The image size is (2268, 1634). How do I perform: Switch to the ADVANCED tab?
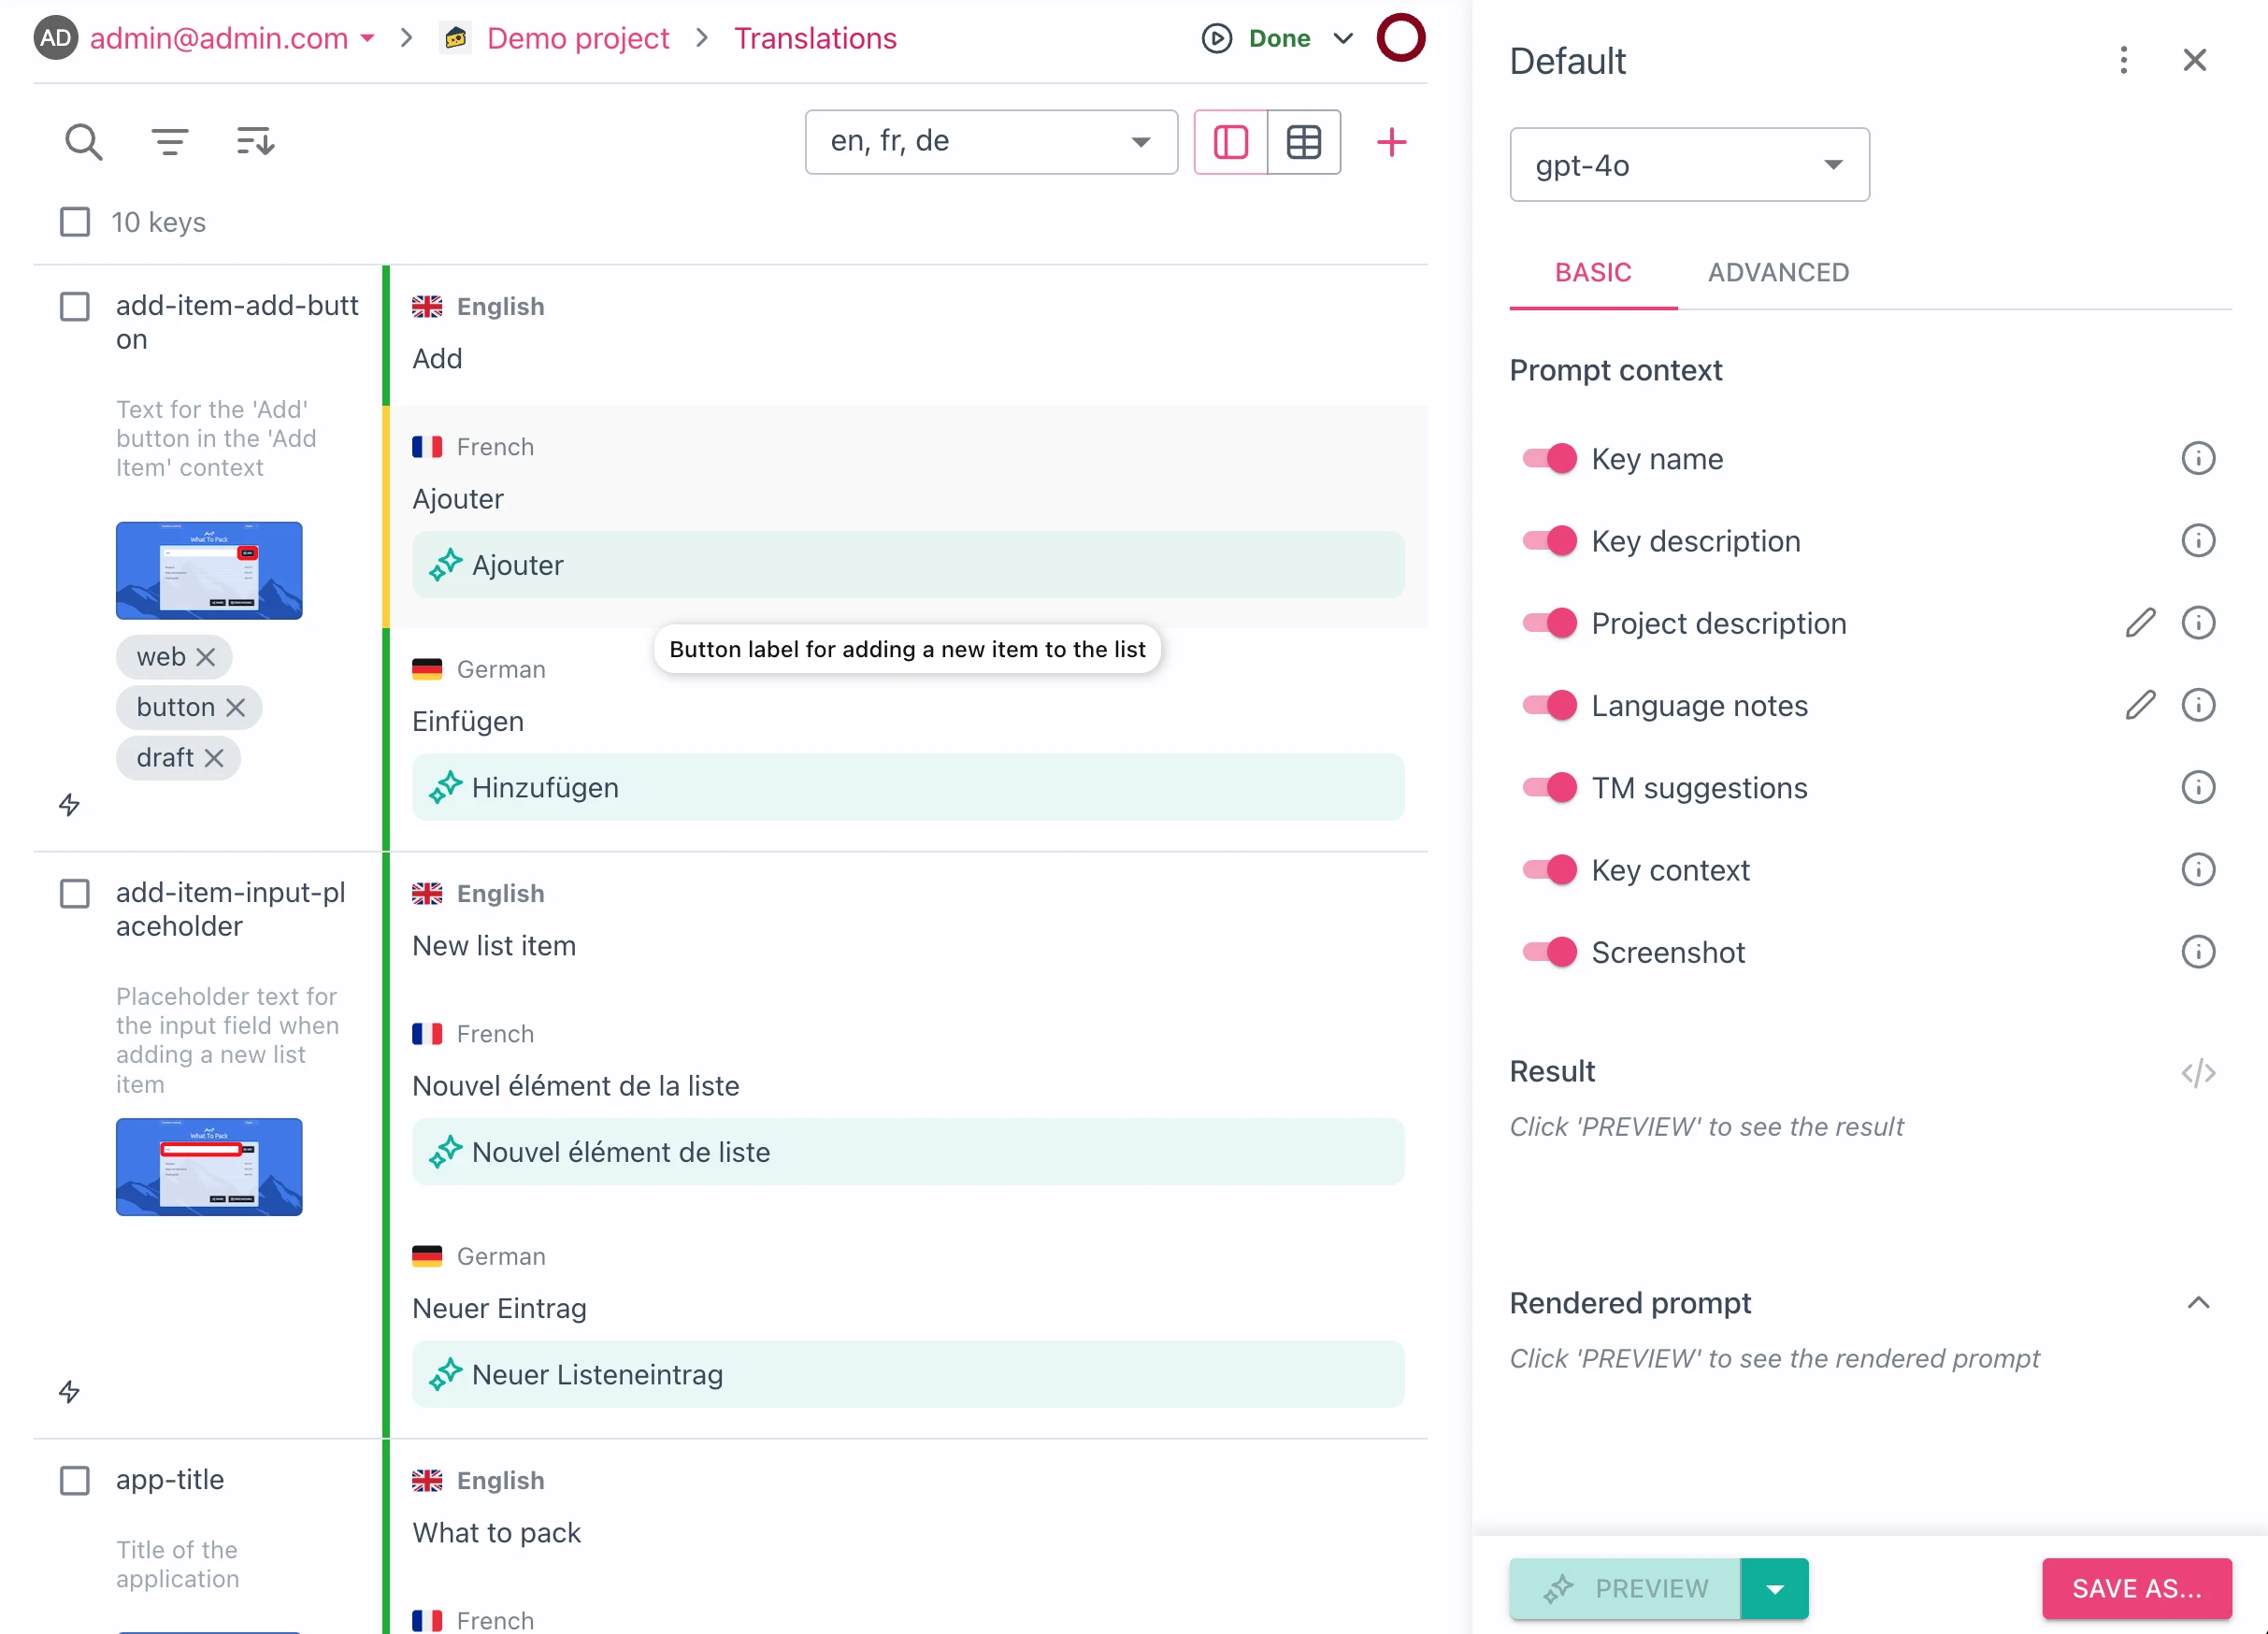(1778, 272)
